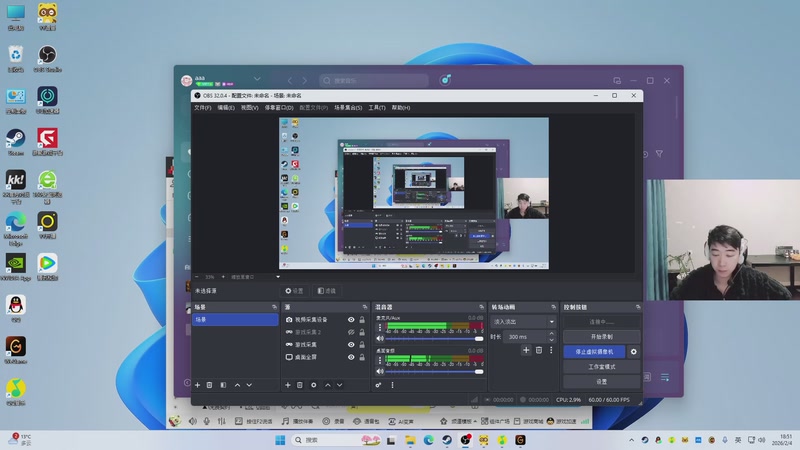Open source properties gear in sources panel
The height and width of the screenshot is (450, 800).
[x=313, y=385]
